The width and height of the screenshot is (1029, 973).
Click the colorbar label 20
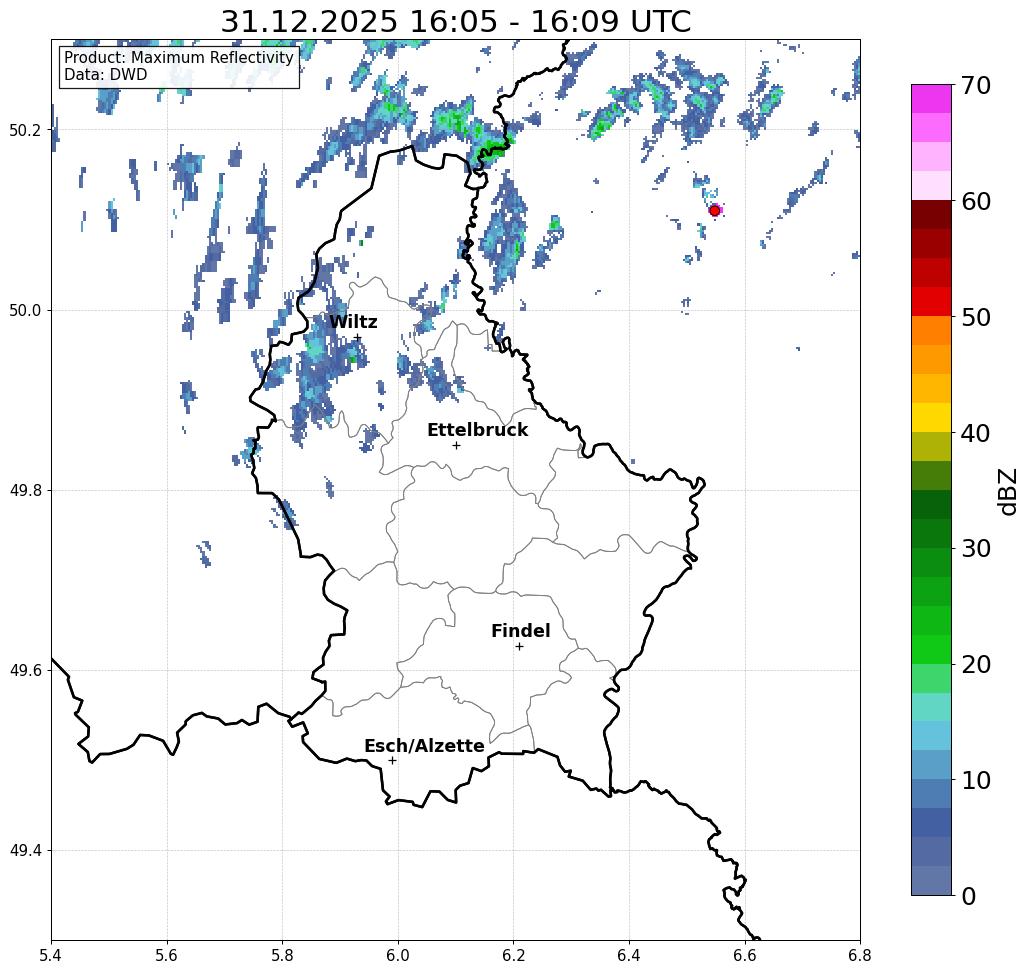976,665
